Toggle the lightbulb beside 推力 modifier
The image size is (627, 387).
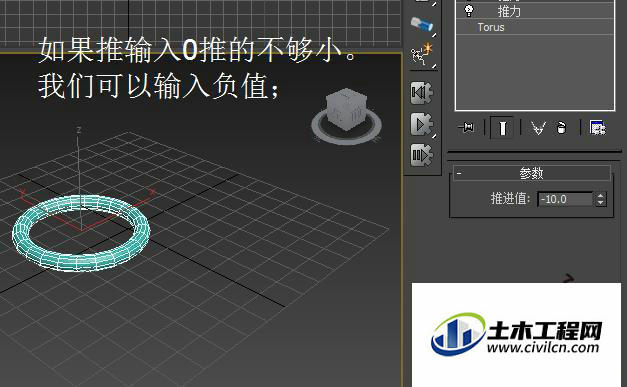[x=469, y=11]
